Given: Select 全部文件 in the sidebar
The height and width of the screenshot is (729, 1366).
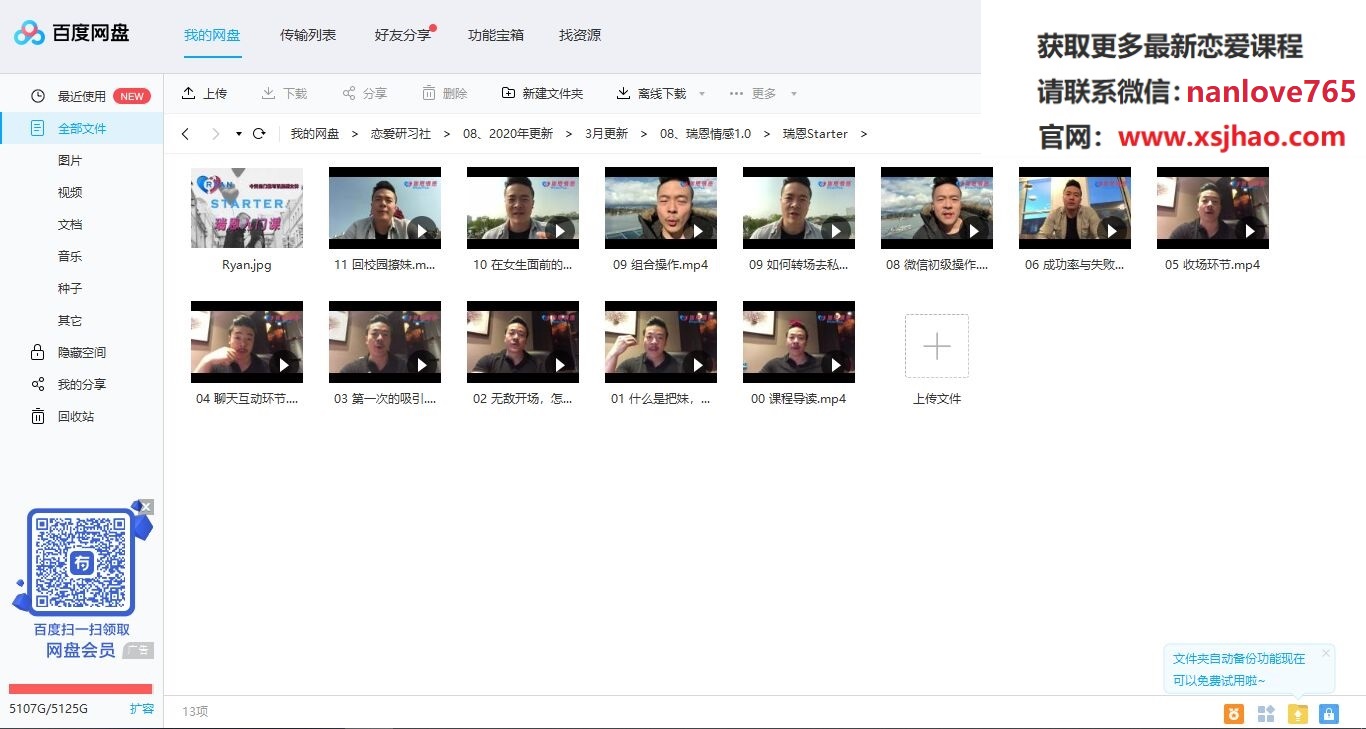Looking at the screenshot, I should (81, 128).
